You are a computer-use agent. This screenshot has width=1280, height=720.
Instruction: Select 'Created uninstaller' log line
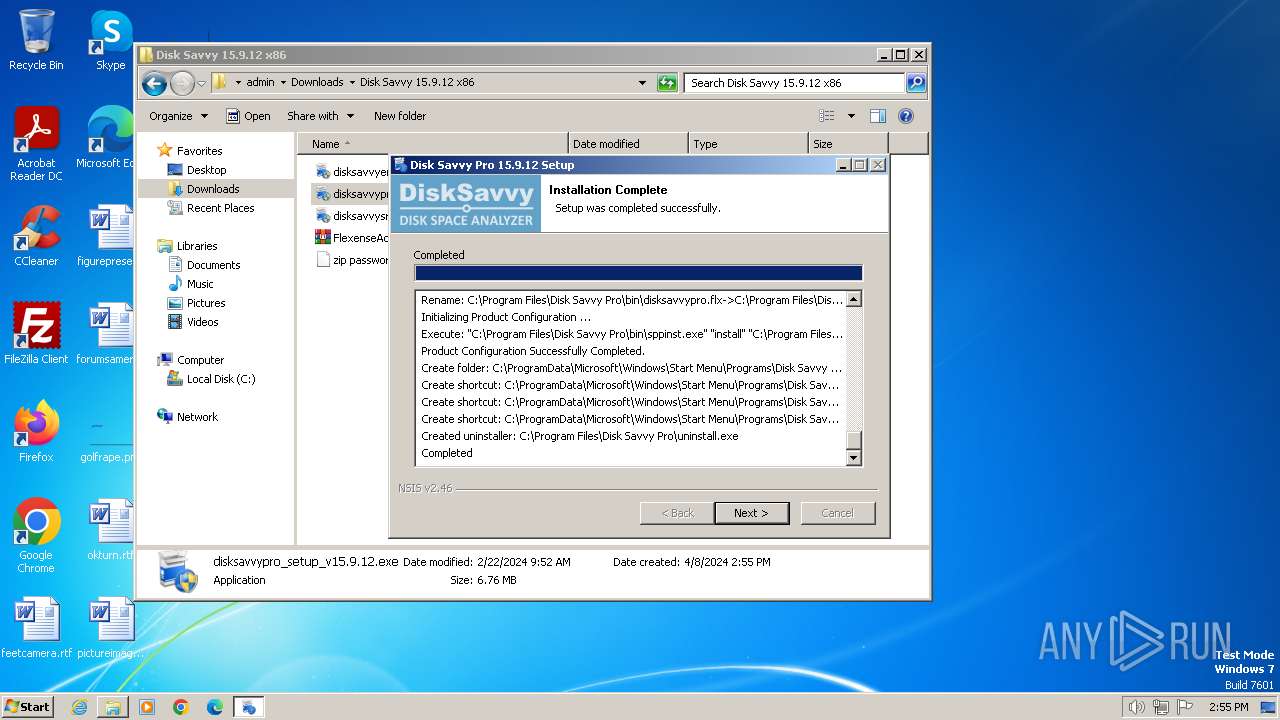pyautogui.click(x=580, y=436)
